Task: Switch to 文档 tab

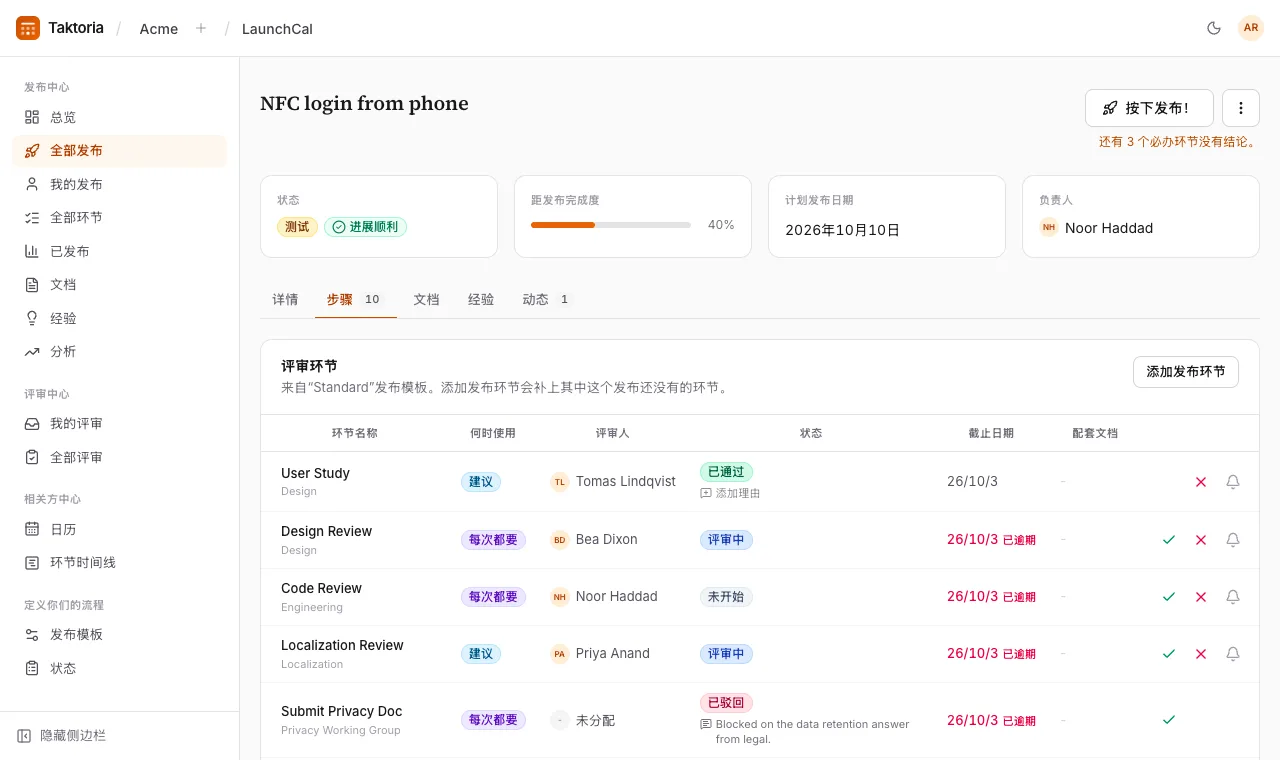Action: click(427, 299)
